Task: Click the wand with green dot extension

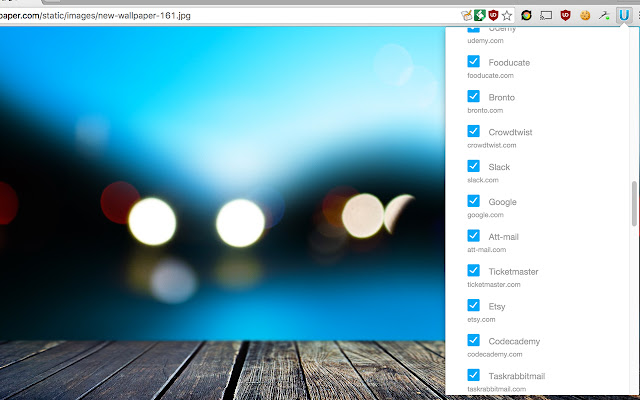Action: [x=604, y=16]
